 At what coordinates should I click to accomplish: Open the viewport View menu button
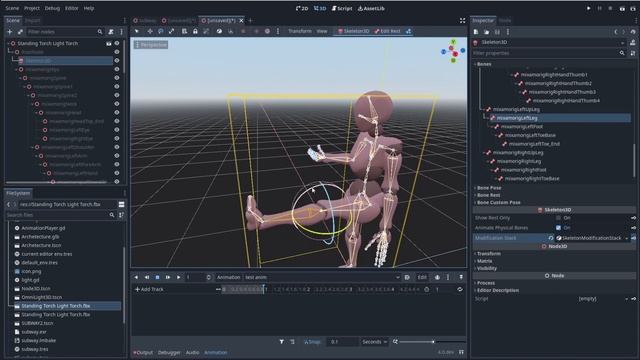coord(322,31)
